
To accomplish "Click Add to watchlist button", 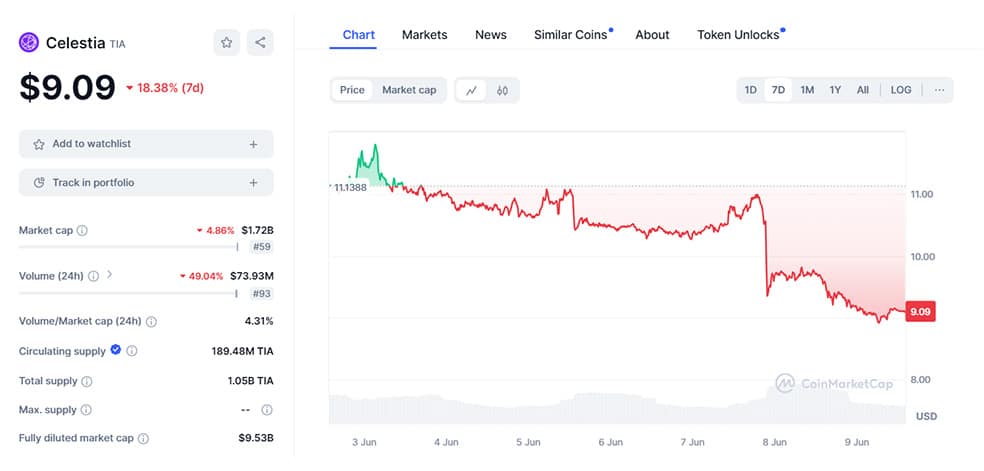I will point(146,144).
